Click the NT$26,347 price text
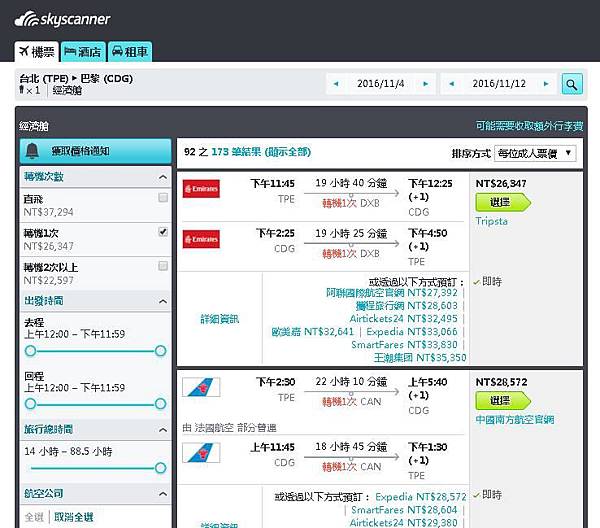This screenshot has width=600, height=528. pos(501,184)
